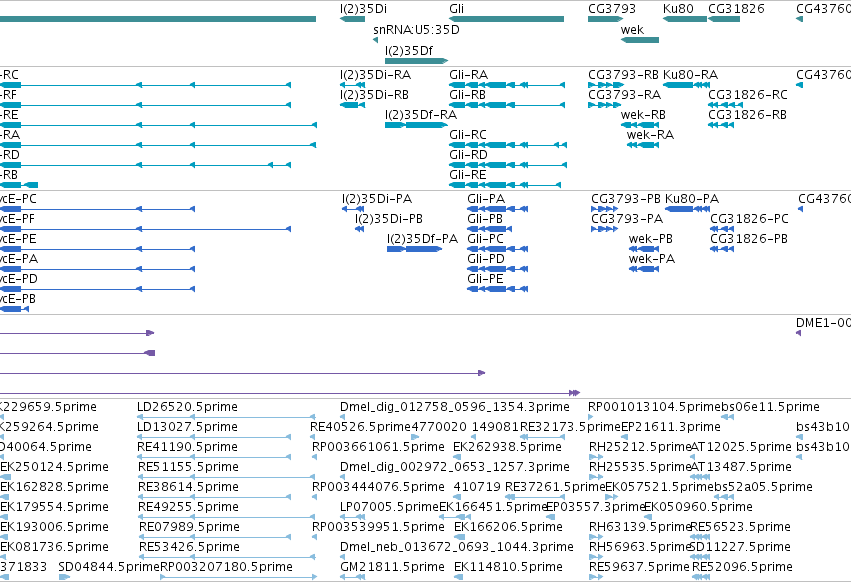Viewport: 851px width, 582px height.
Task: Select the Gli gene feature label
Action: click(456, 9)
